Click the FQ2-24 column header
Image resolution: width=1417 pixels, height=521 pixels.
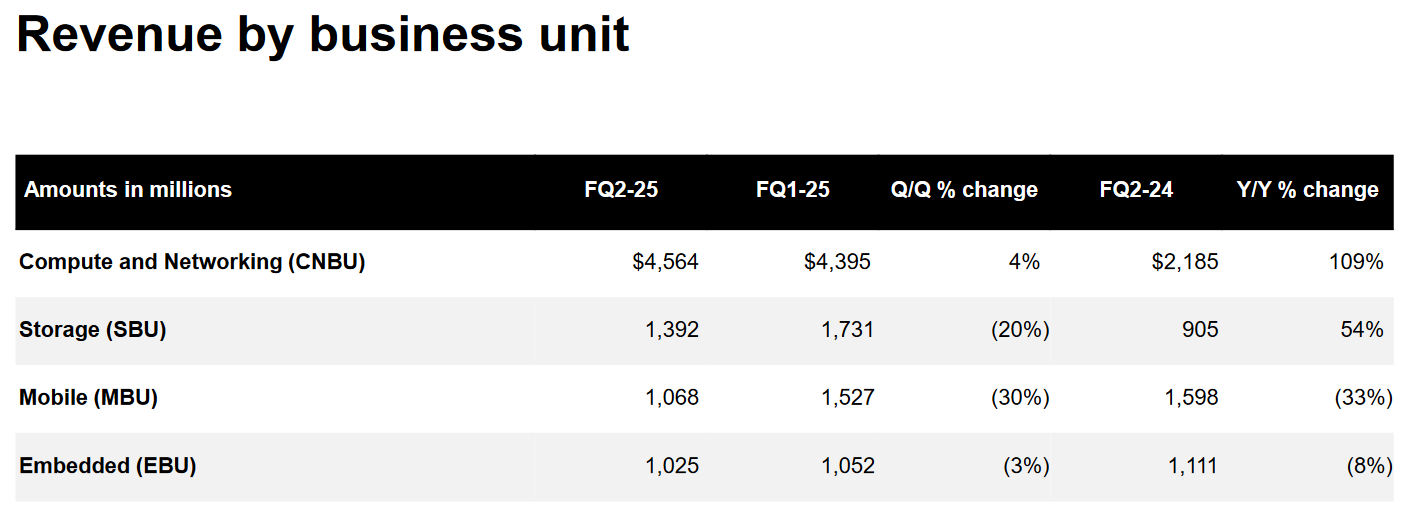[1136, 190]
